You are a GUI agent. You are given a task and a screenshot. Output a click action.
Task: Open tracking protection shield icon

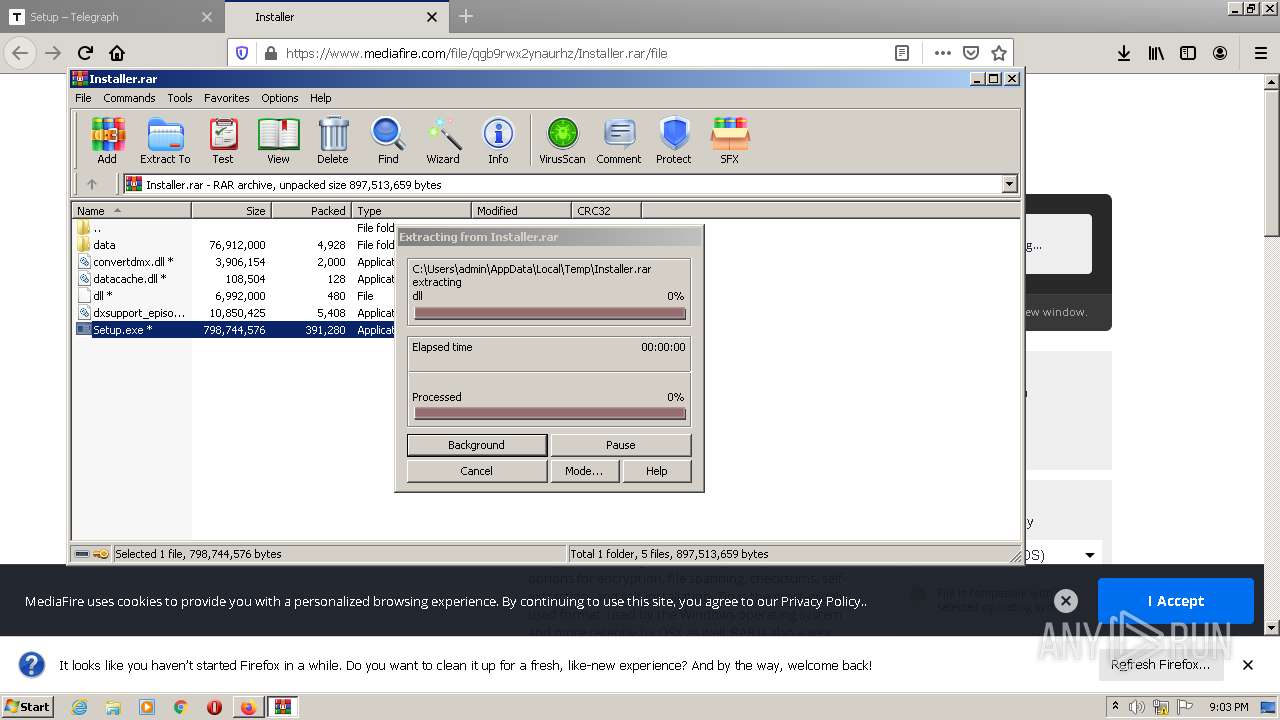pyautogui.click(x=243, y=53)
